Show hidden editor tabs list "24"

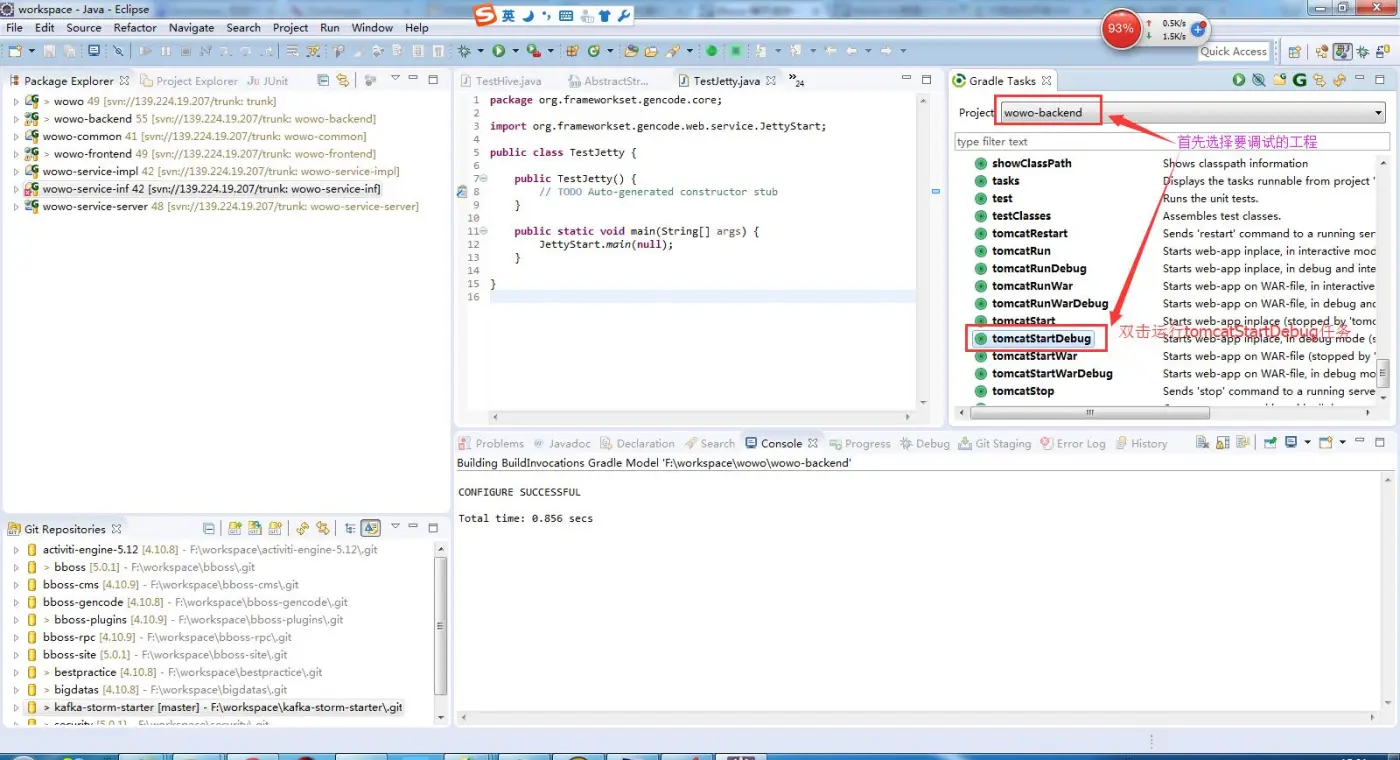796,80
